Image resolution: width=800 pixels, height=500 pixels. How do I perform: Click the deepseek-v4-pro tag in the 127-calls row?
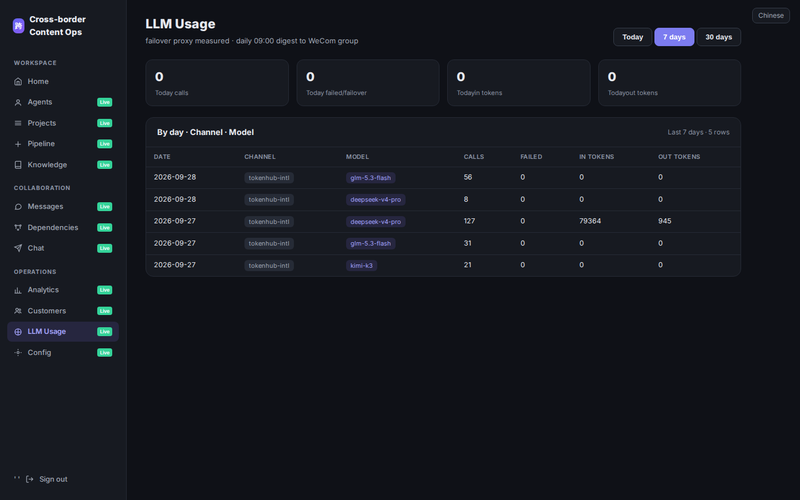tap(376, 221)
